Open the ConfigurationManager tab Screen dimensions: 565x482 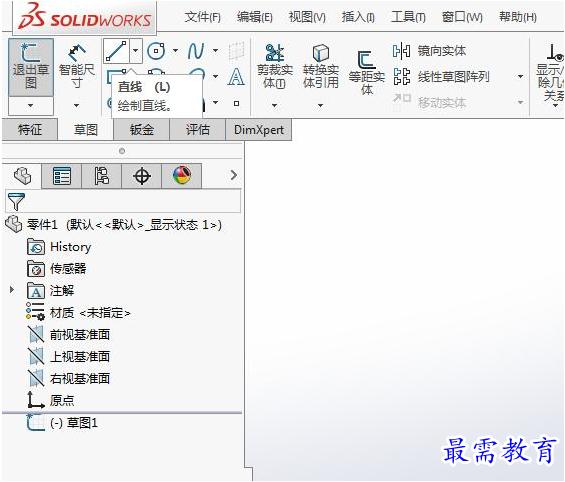click(102, 176)
